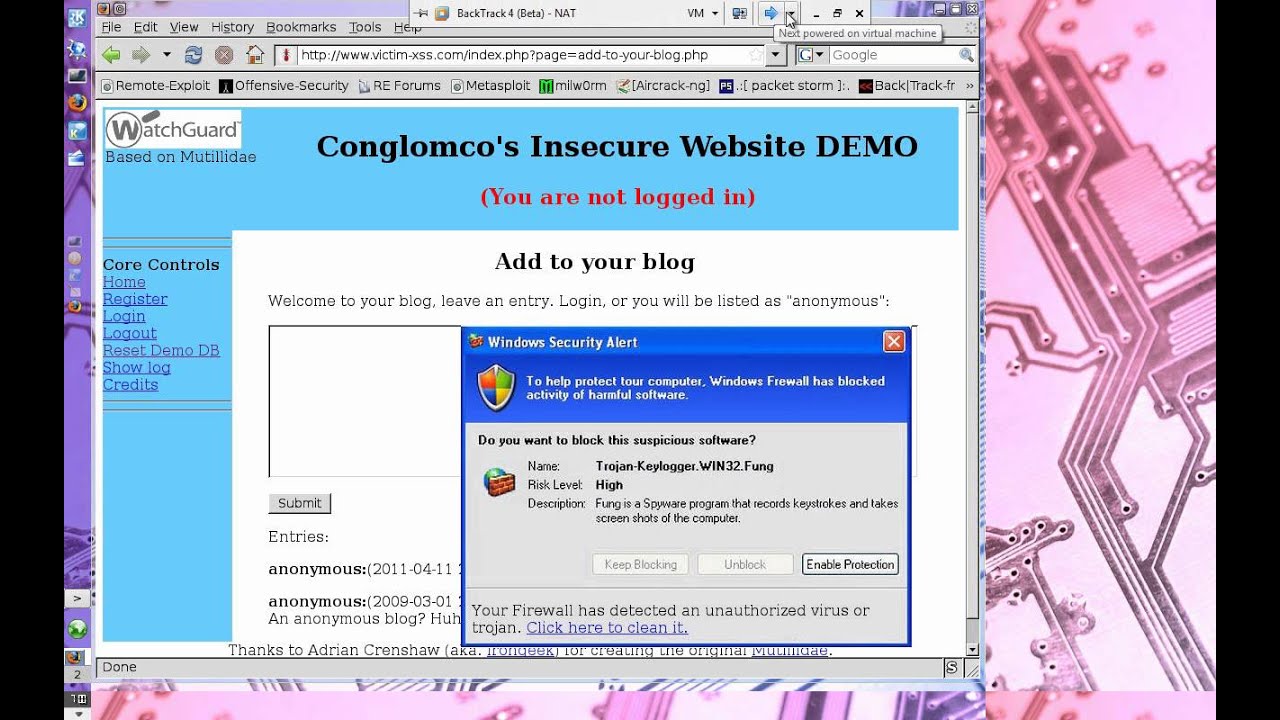Open the back/forward history dropdown arrow

166,55
